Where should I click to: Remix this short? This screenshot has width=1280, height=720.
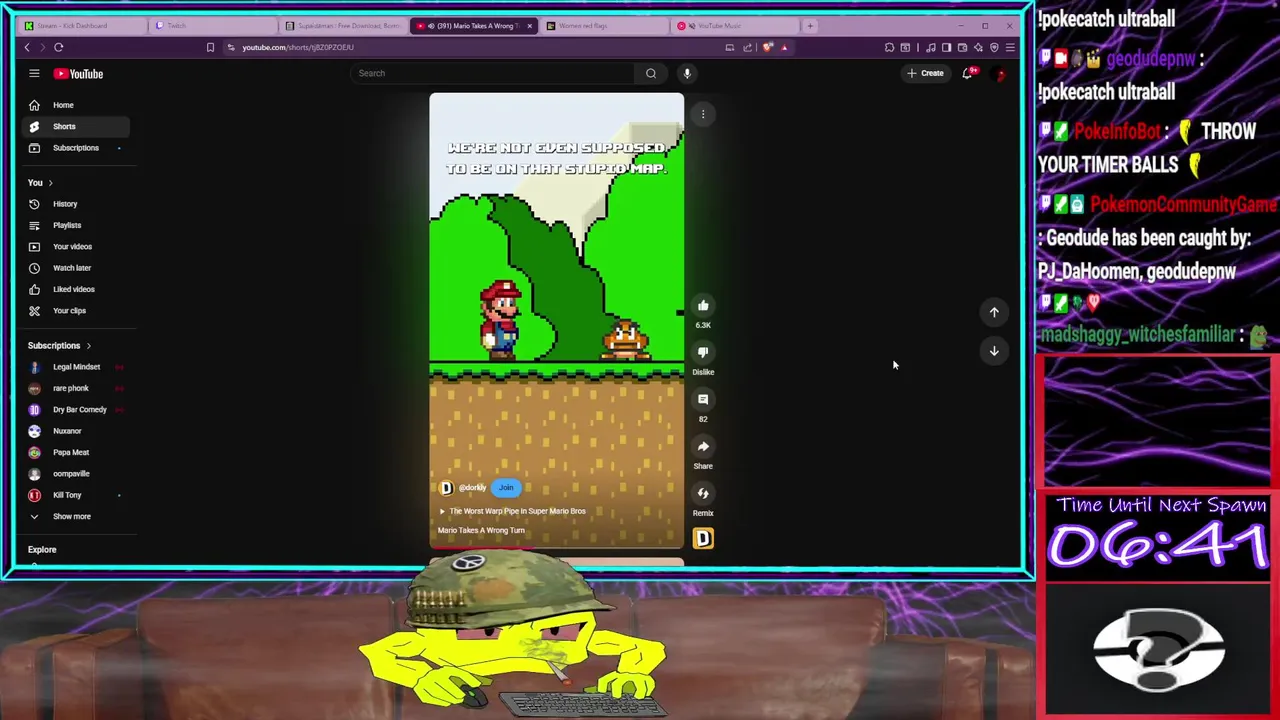pyautogui.click(x=703, y=494)
